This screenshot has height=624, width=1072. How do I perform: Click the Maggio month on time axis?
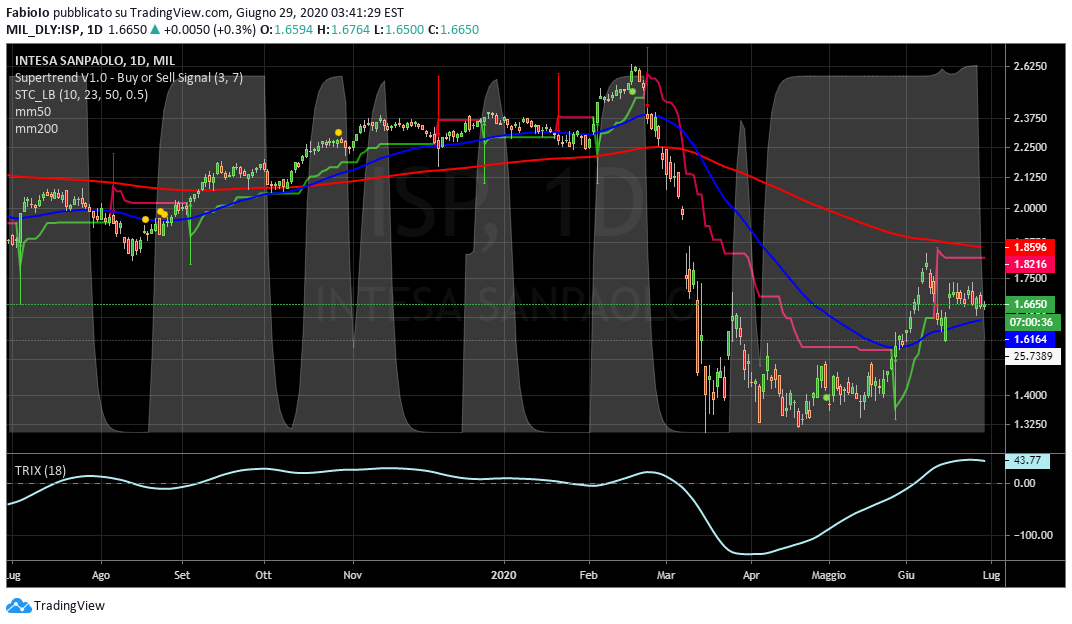coord(829,575)
